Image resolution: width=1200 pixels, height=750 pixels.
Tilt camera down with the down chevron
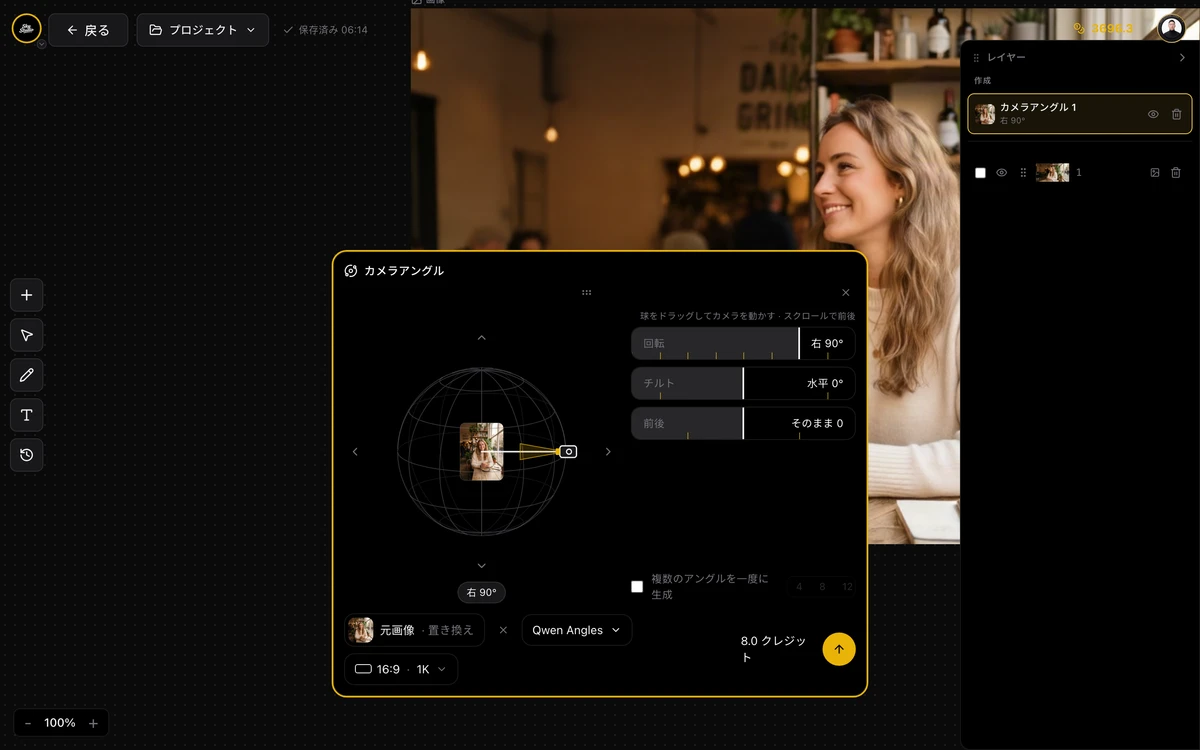481,566
